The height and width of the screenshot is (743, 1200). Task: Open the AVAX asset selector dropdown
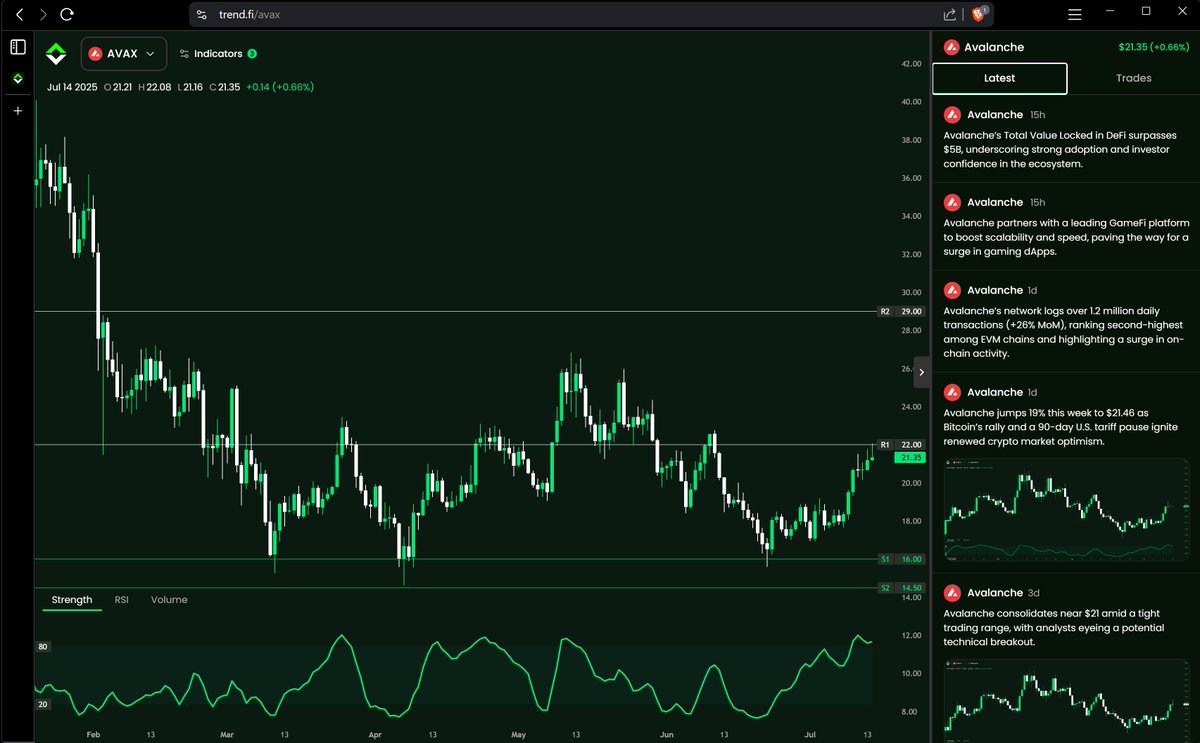pyautogui.click(x=123, y=54)
